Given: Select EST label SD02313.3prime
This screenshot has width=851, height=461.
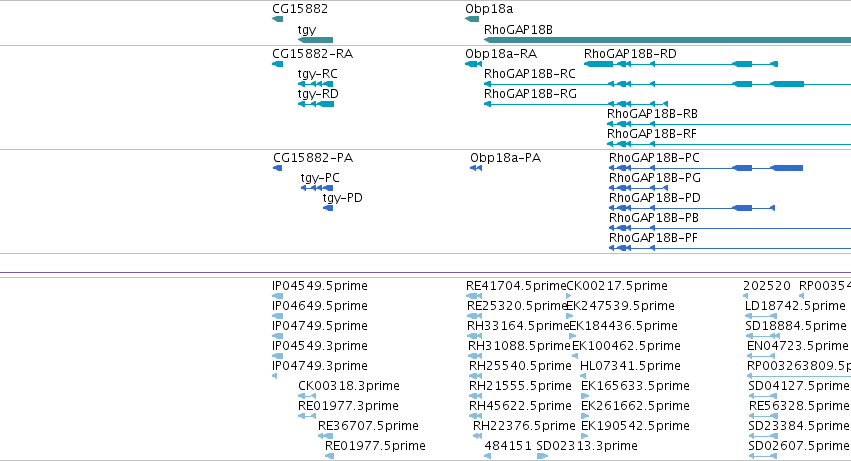Looking at the screenshot, I should [x=587, y=447].
